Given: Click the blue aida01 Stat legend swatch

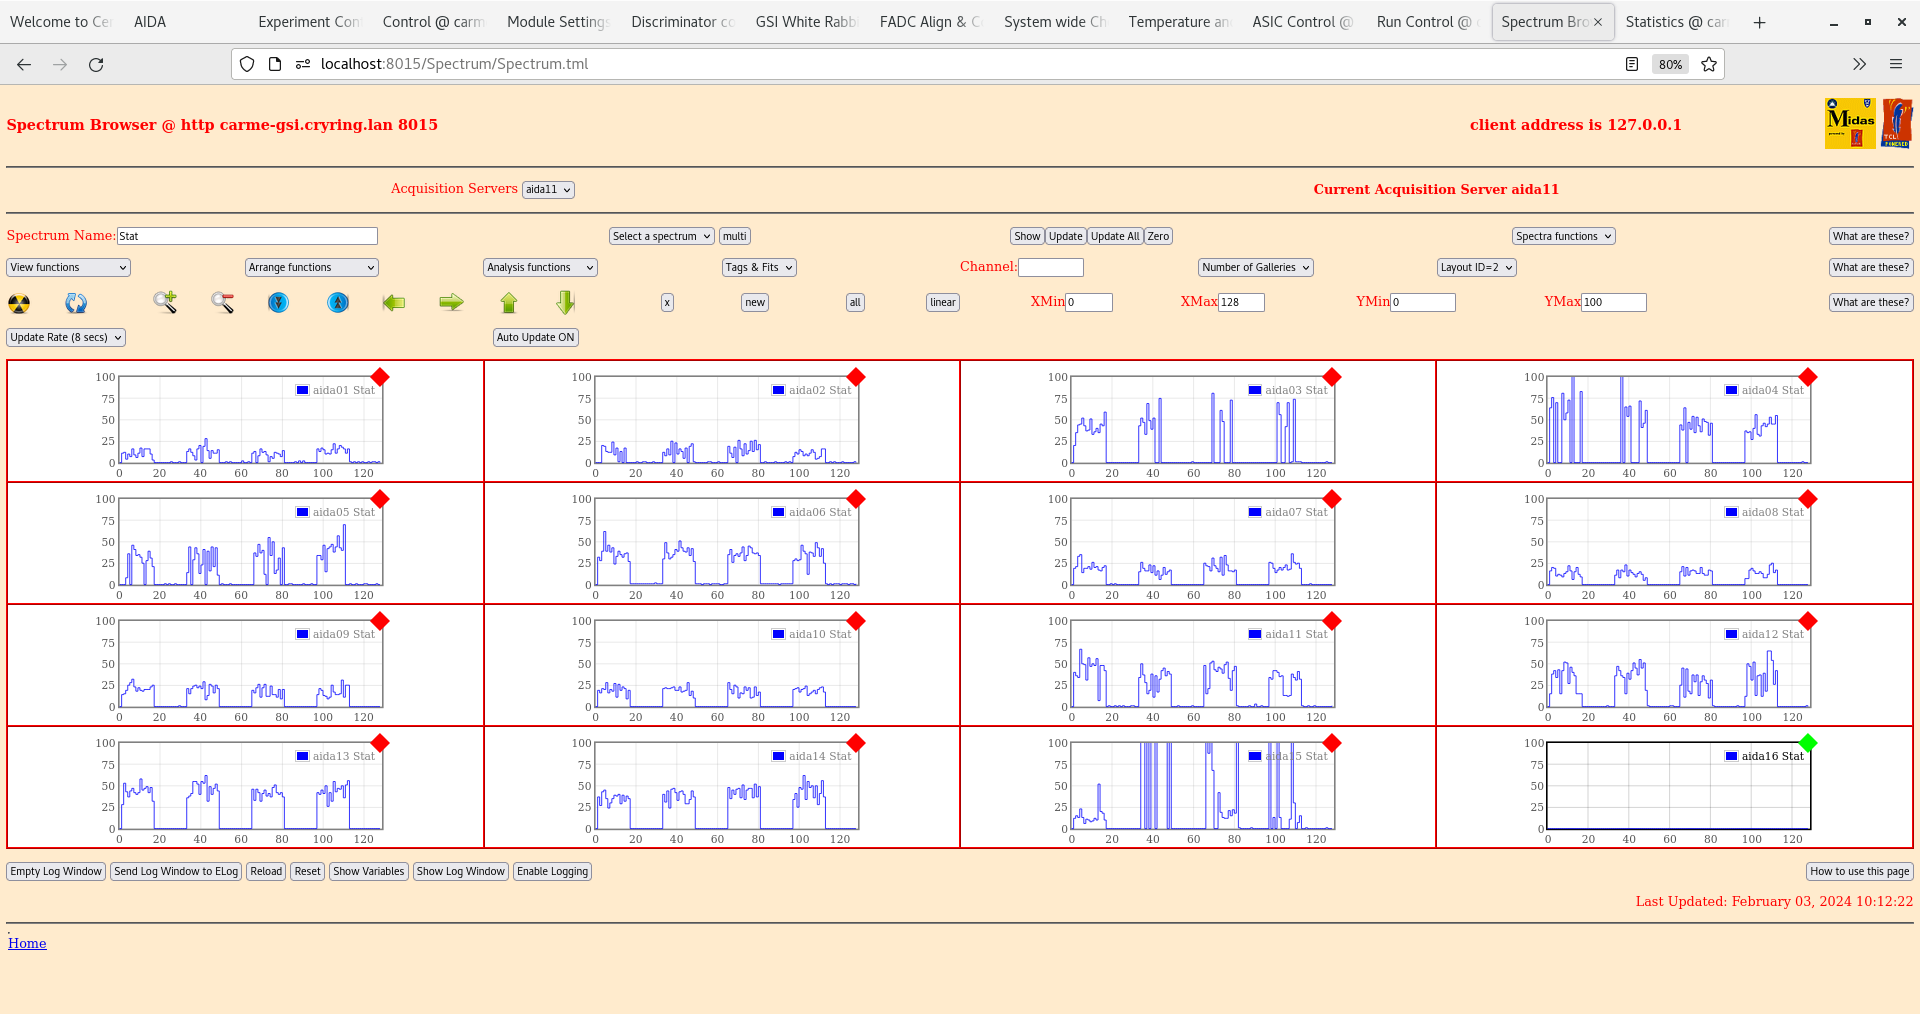Looking at the screenshot, I should 302,390.
